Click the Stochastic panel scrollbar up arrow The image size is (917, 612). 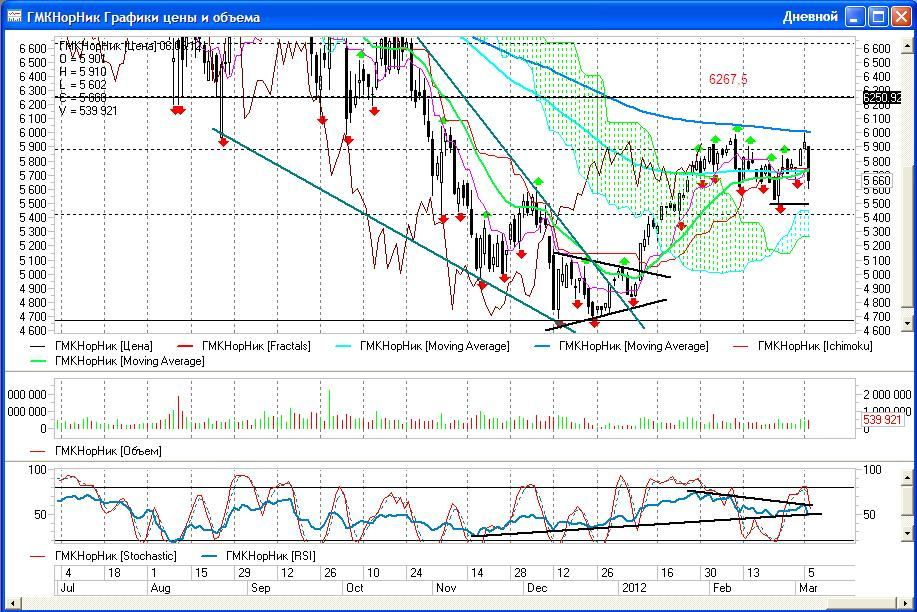(906, 478)
